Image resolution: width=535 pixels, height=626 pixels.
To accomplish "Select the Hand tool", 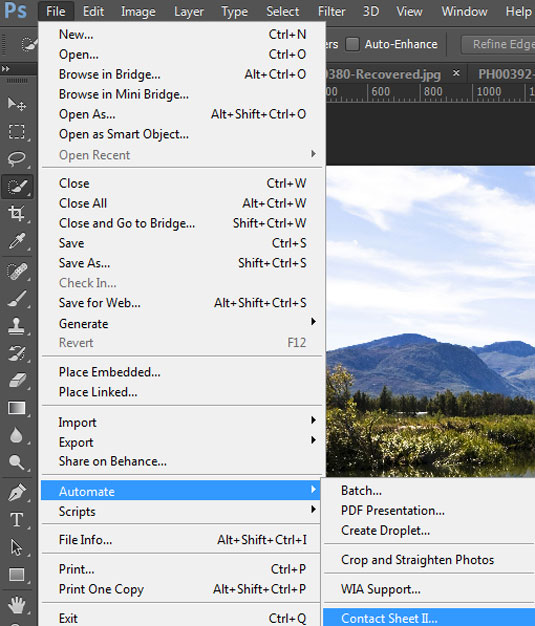I will (16, 605).
